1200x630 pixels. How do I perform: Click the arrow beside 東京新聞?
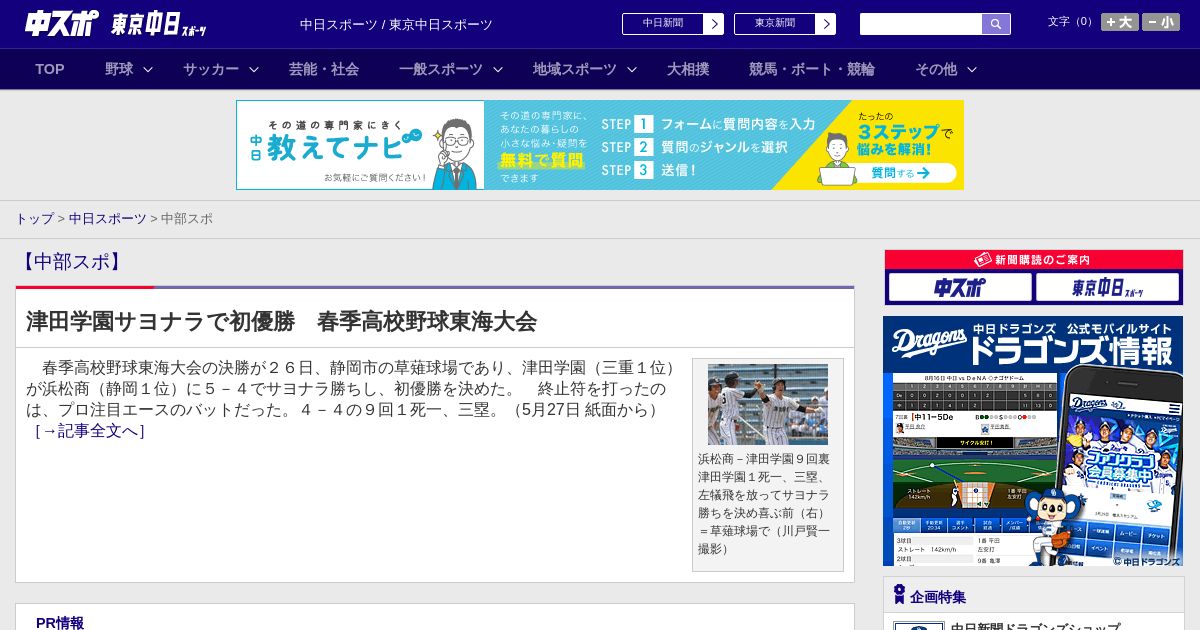(x=826, y=24)
